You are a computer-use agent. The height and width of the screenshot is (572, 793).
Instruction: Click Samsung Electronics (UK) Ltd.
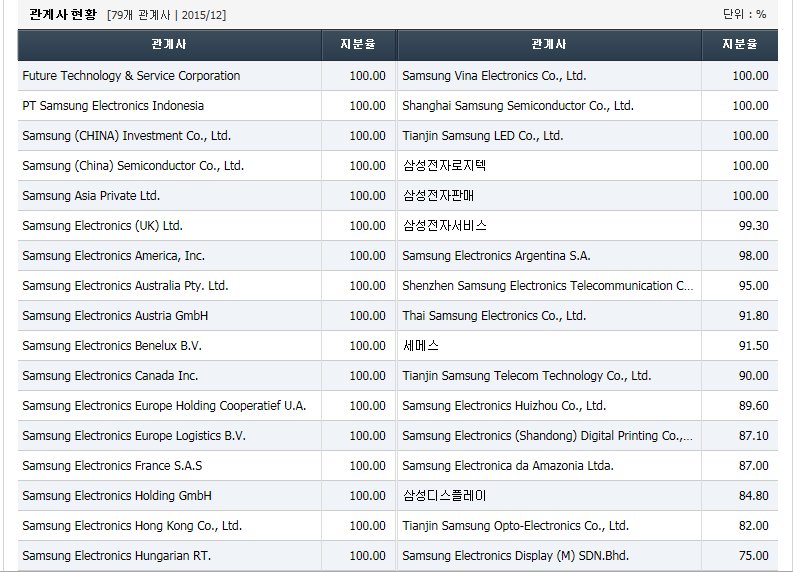tap(102, 226)
